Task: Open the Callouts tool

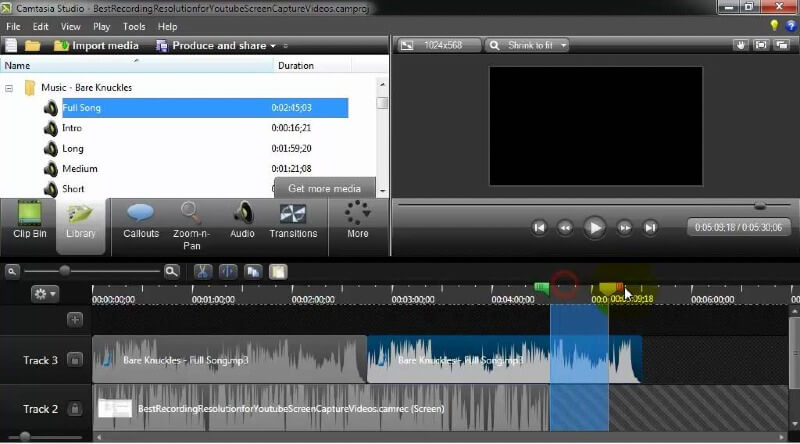Action: tap(141, 220)
